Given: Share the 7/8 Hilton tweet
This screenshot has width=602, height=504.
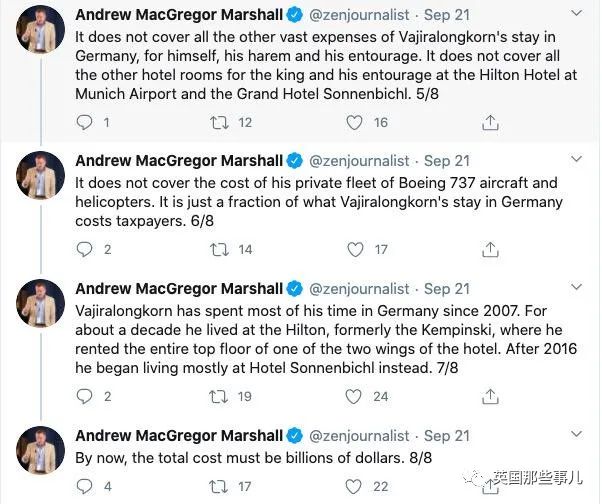Looking at the screenshot, I should pos(490,396).
